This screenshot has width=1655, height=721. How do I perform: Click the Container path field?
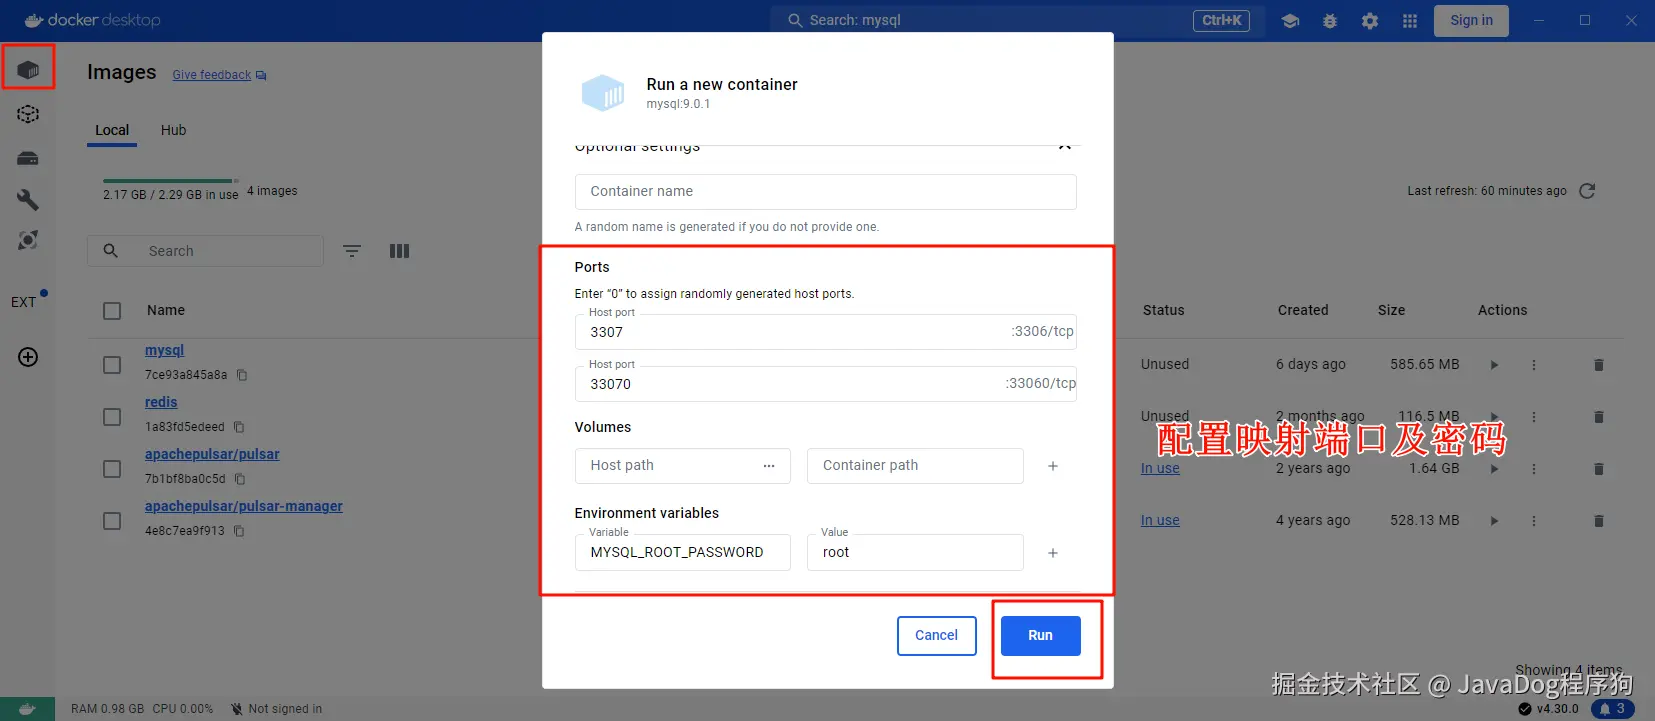[915, 466]
